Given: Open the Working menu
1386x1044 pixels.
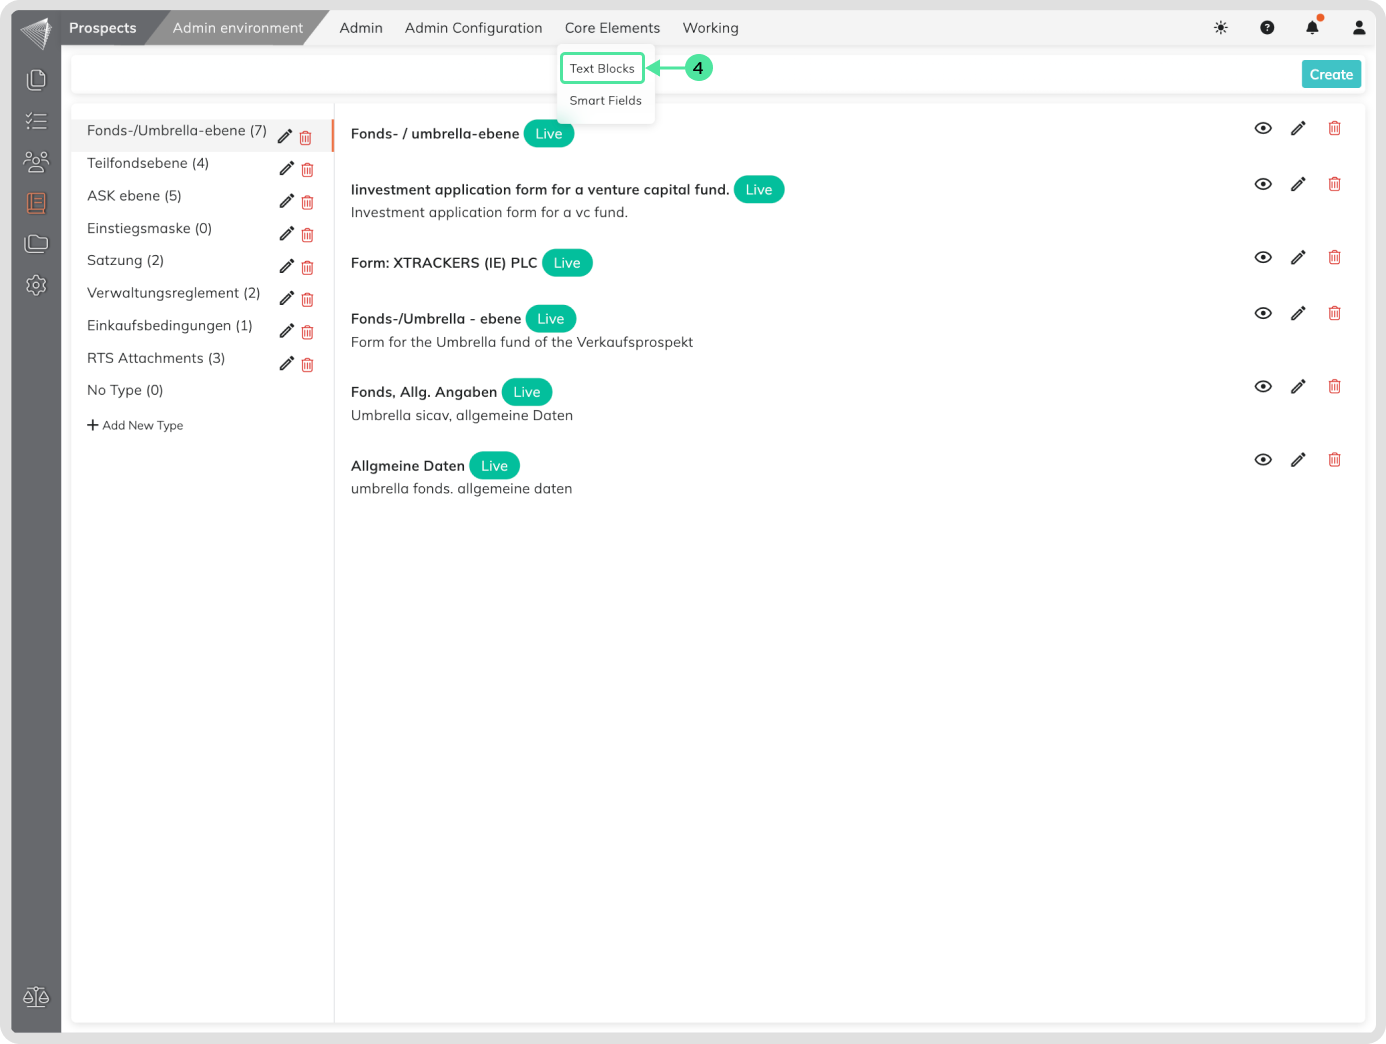Looking at the screenshot, I should [x=710, y=28].
